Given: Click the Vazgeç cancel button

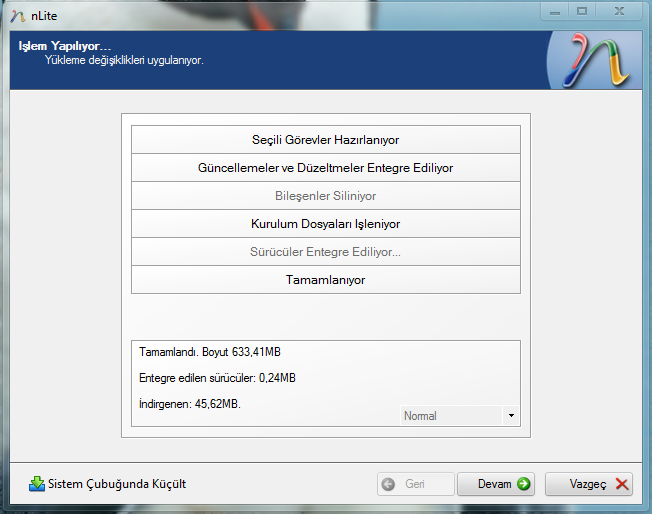Looking at the screenshot, I should pyautogui.click(x=589, y=484).
